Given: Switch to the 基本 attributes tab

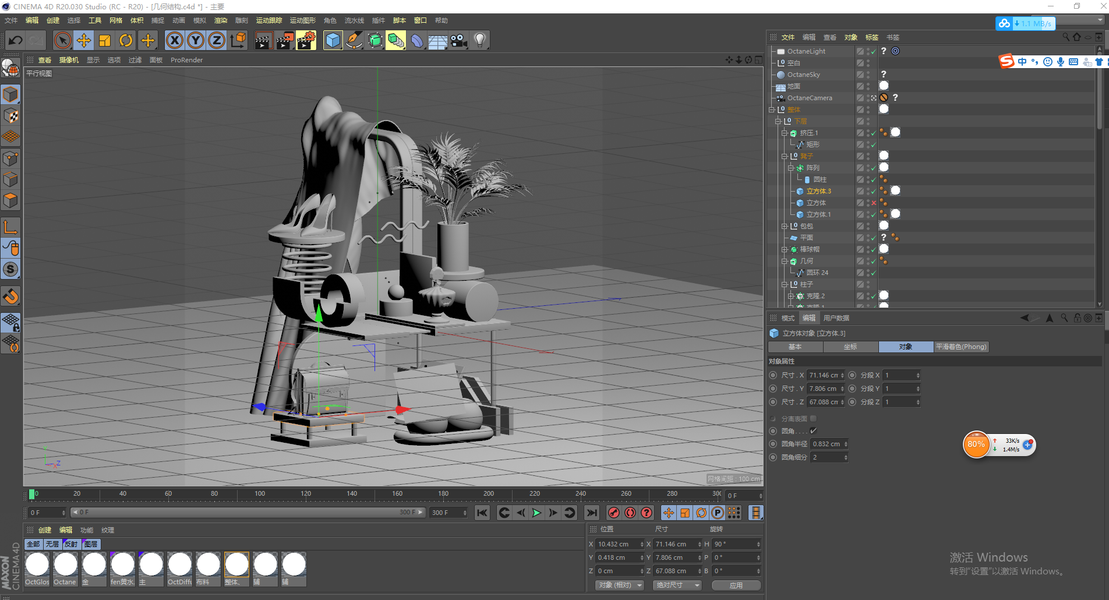Looking at the screenshot, I should click(795, 347).
